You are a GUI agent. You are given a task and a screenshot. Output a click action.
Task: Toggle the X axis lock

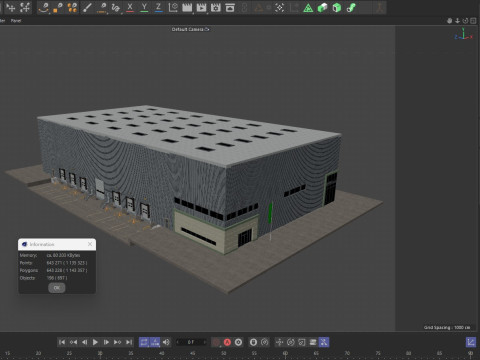coord(130,7)
